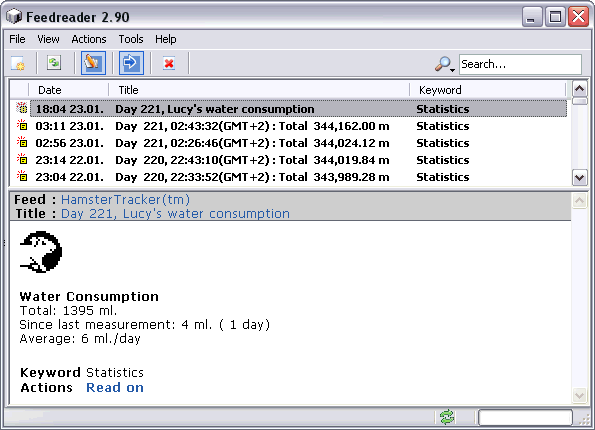Click the Search input field
This screenshot has height=430, width=595.
[520, 64]
